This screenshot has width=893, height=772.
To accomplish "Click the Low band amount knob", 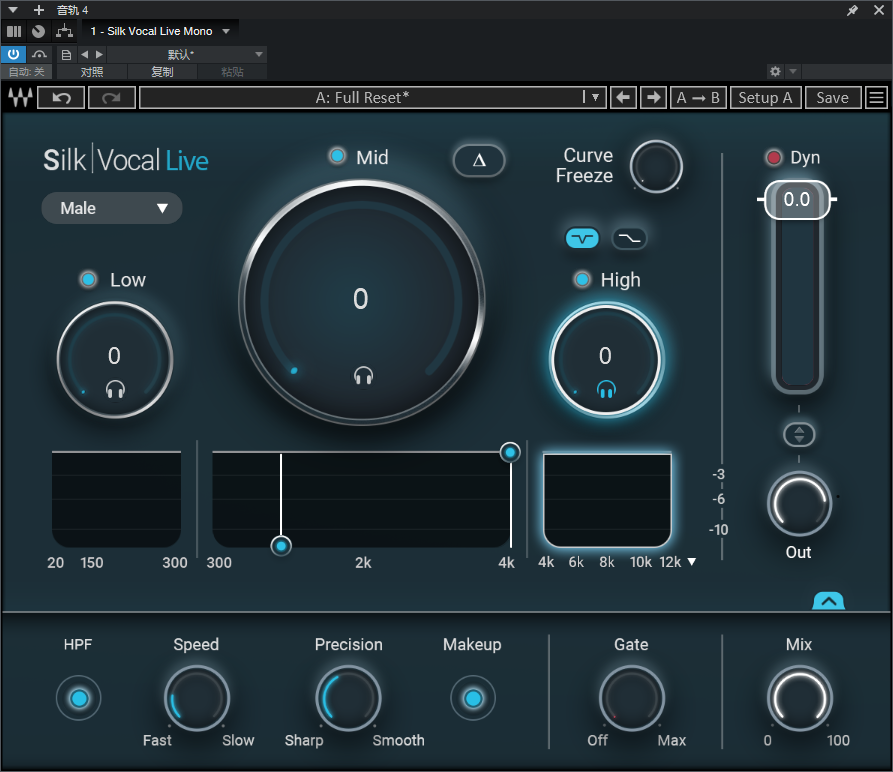I will (115, 360).
